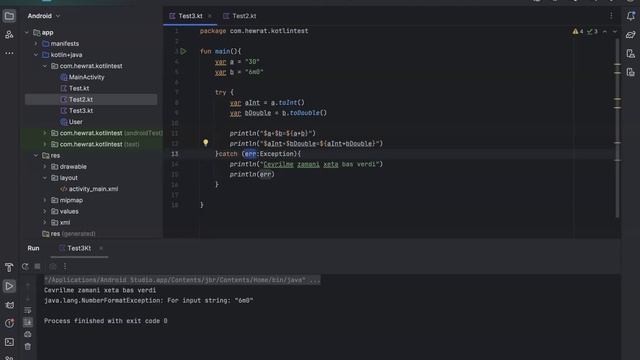640x360 pixels.
Task: Close the Test3Kt run tab
Action: coord(101,248)
